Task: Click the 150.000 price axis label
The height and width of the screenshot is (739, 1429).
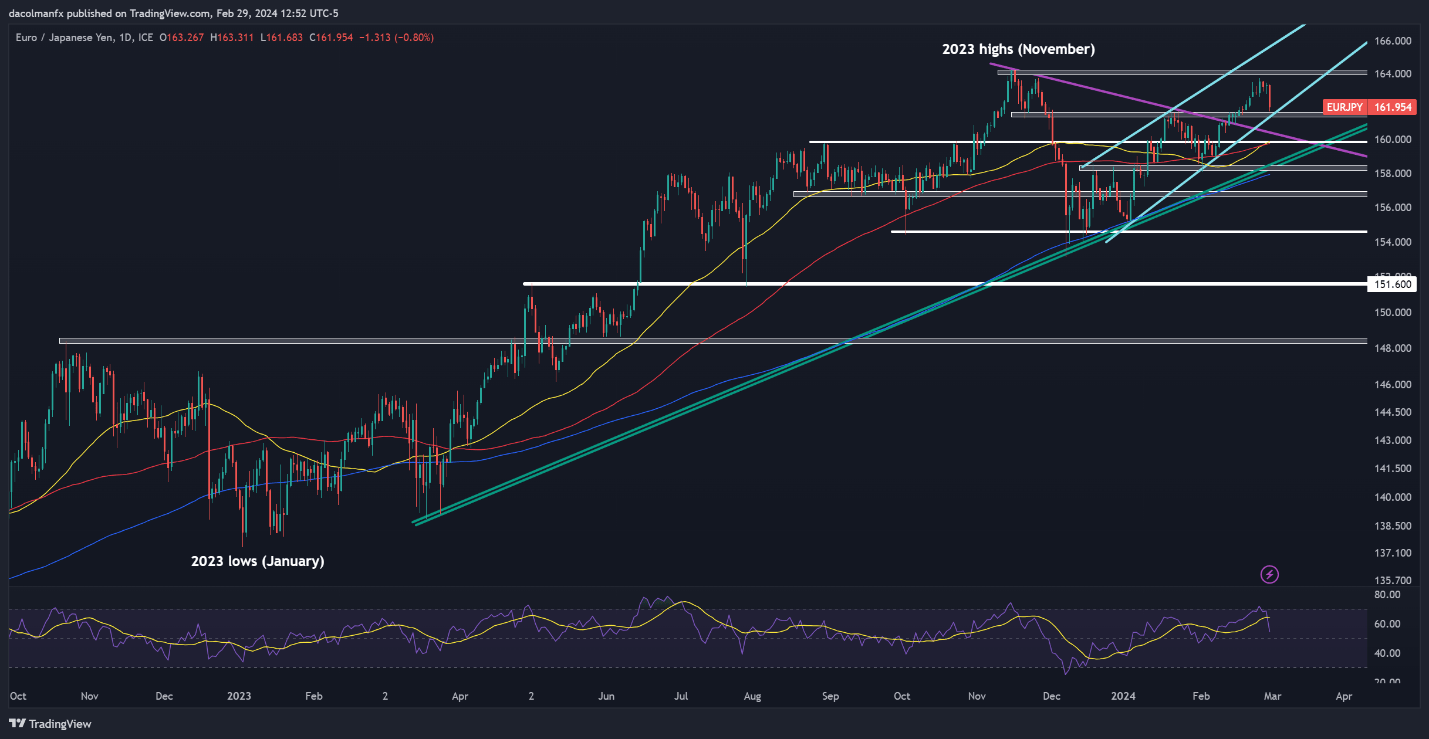Action: pos(1393,312)
